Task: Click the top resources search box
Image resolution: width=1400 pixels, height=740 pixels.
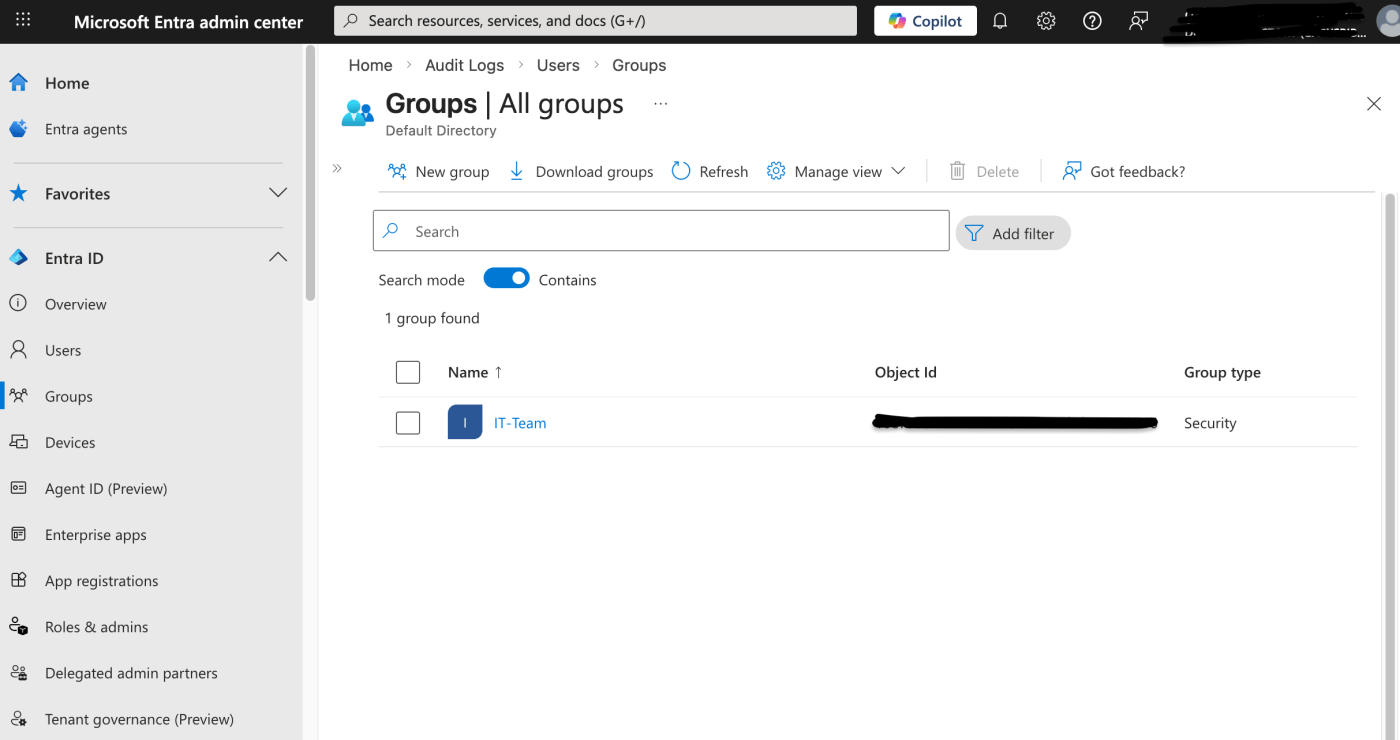Action: pyautogui.click(x=595, y=21)
